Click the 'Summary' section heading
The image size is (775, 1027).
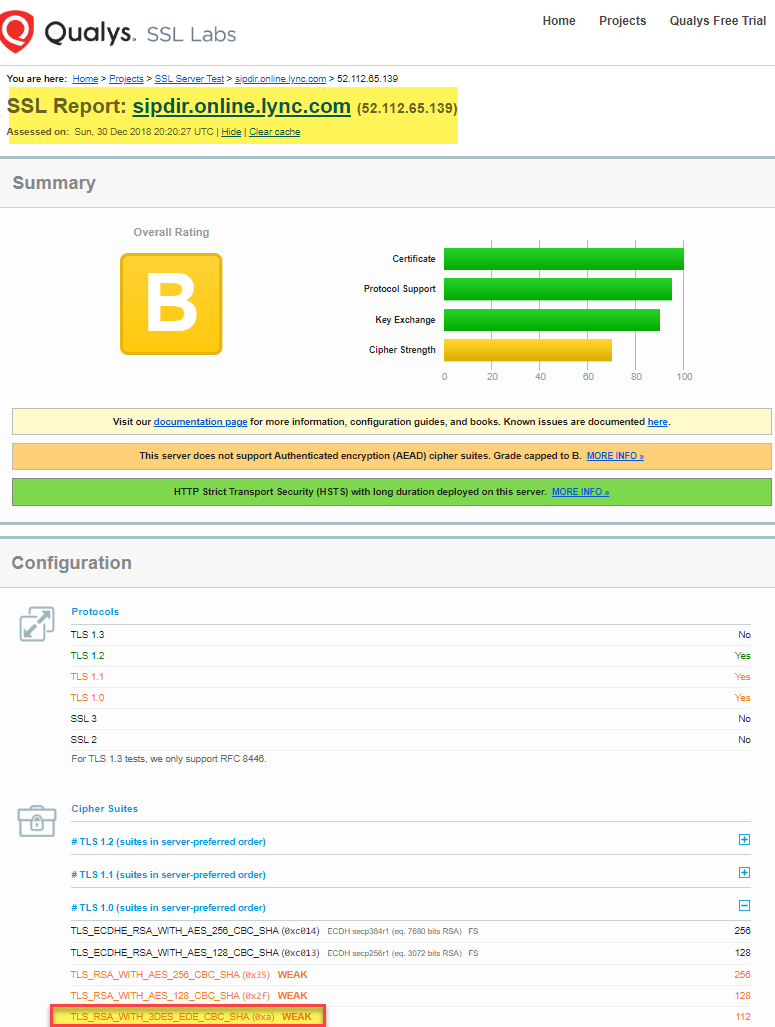tap(54, 183)
